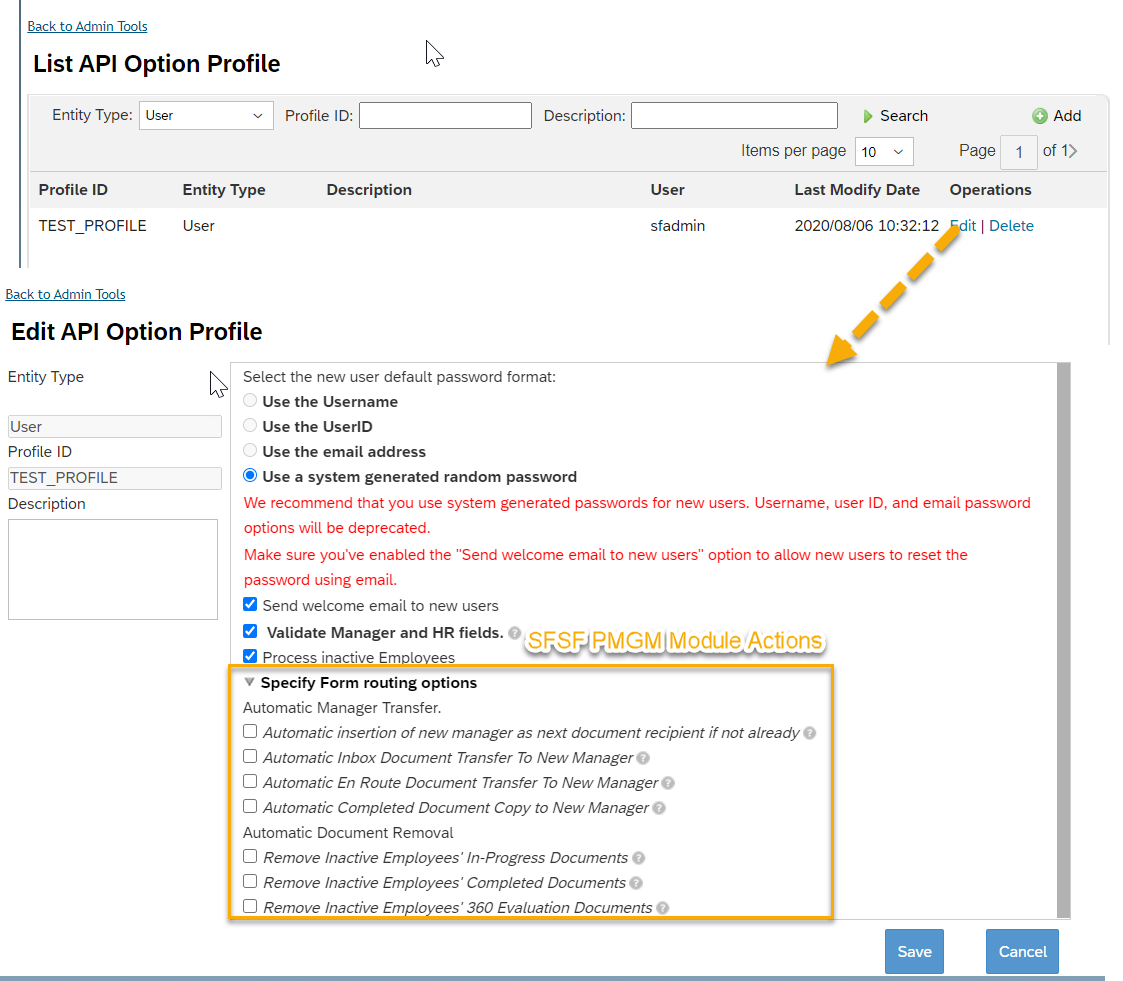Click help icon for Remove Inactive Employees' 360 Evaluation Documents

tap(662, 908)
